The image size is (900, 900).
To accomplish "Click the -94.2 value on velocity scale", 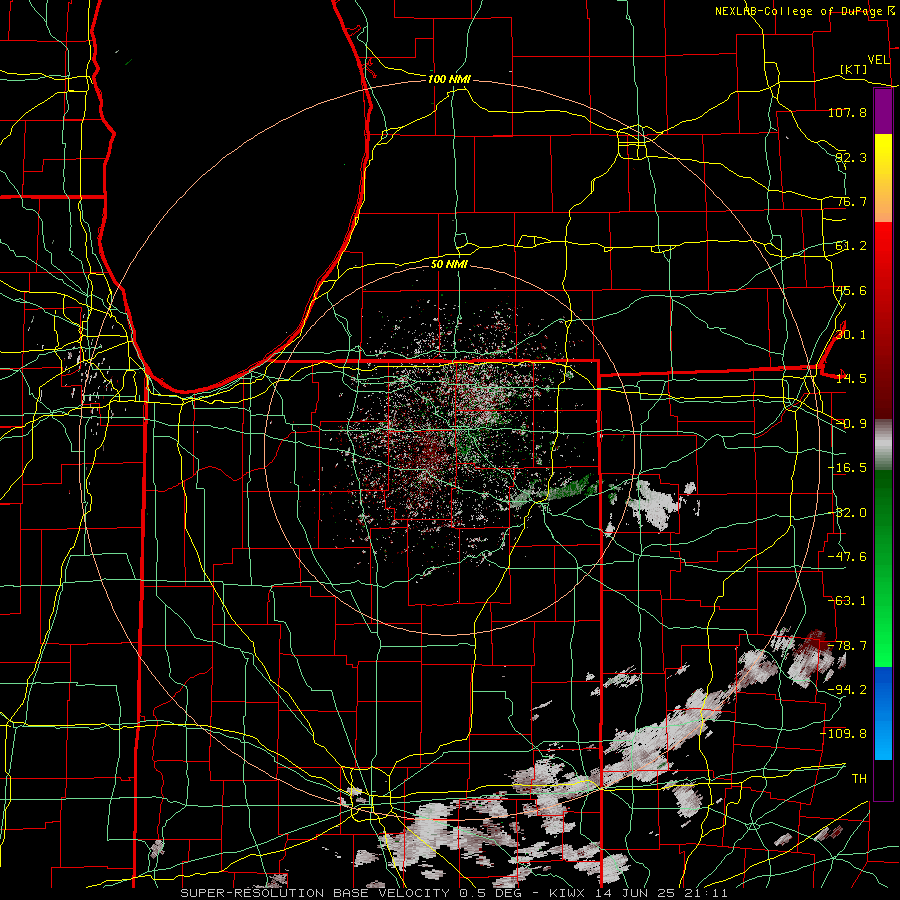I will (847, 690).
